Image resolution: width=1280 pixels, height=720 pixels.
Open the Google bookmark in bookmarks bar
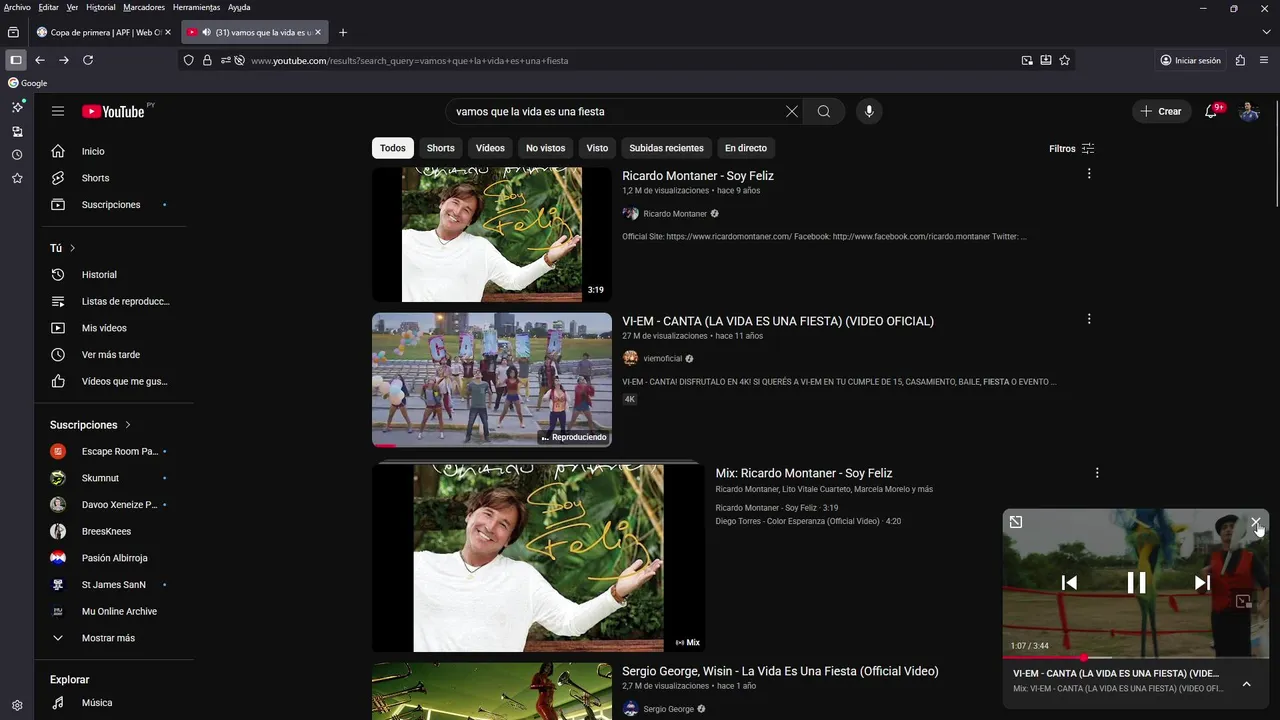(x=28, y=83)
